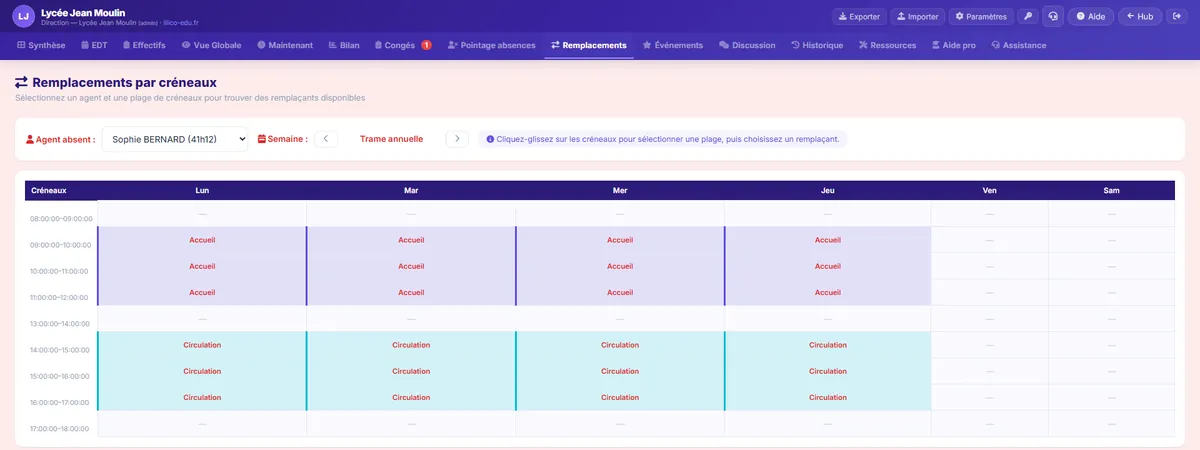Screen dimensions: 1200x450
Task: Select Monday 09:00 Accueil slot
Action: click(x=202, y=240)
